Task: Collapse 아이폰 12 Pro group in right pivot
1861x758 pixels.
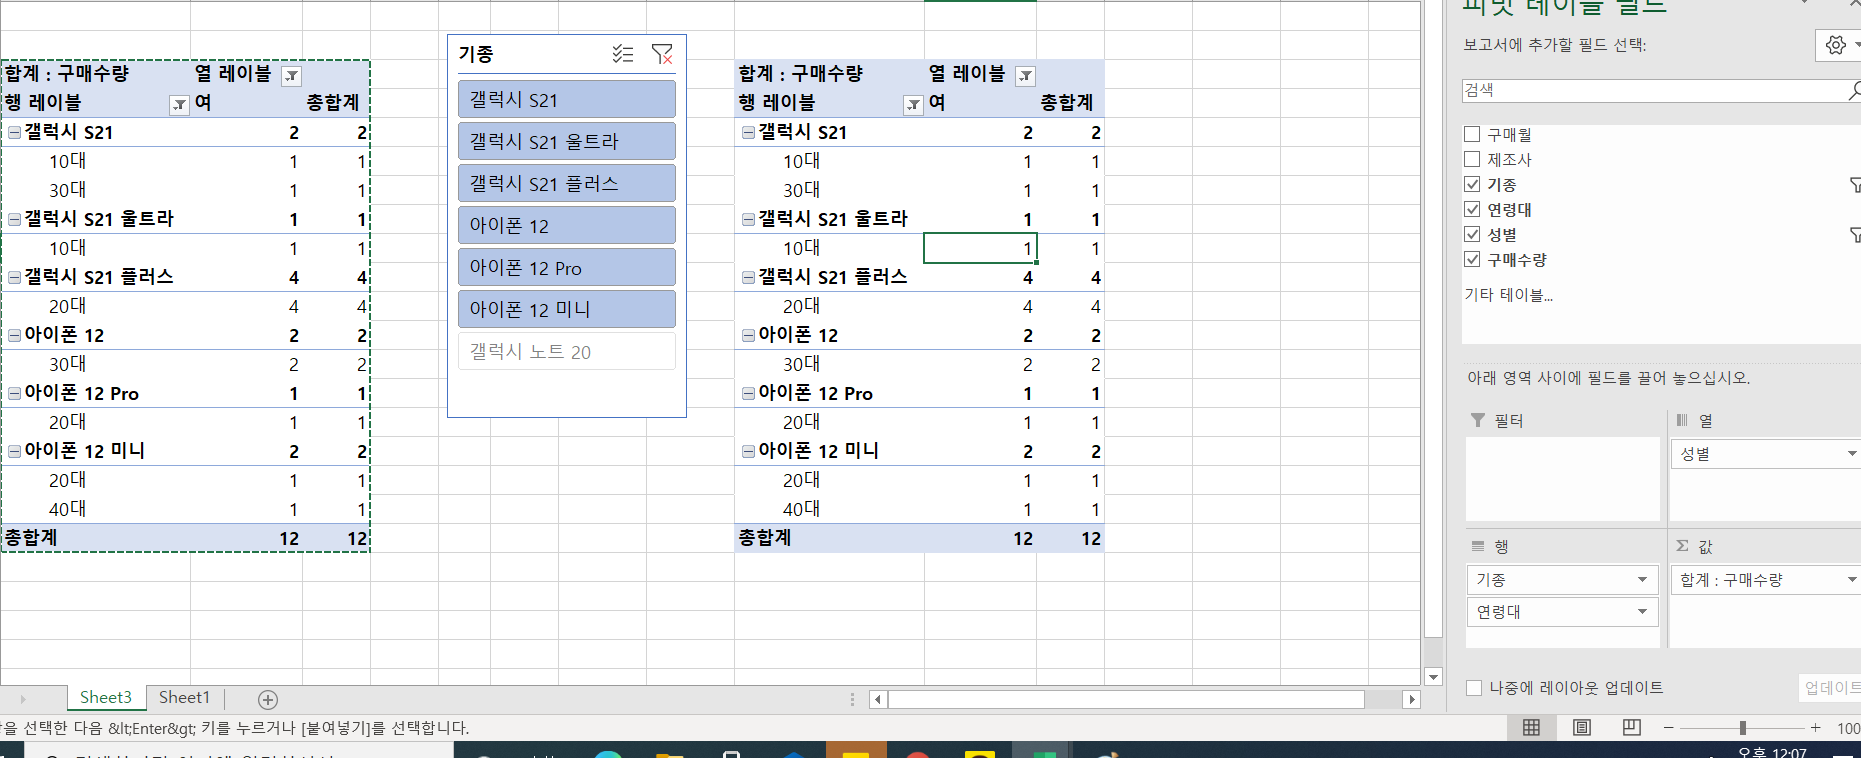Action: coord(748,393)
